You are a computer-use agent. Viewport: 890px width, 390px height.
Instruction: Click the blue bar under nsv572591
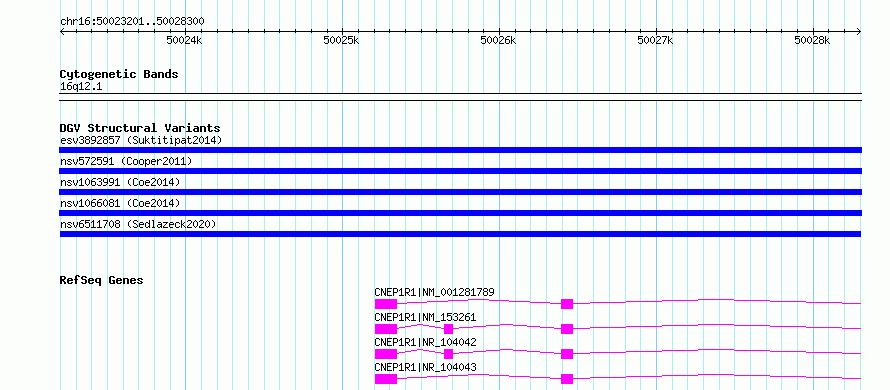click(460, 171)
